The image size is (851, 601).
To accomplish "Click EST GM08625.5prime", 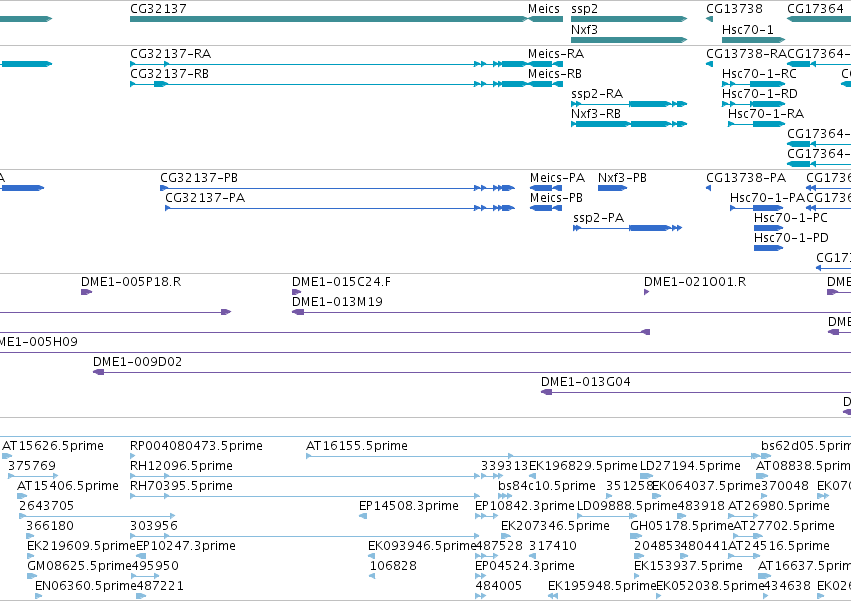I will click(x=33, y=576).
